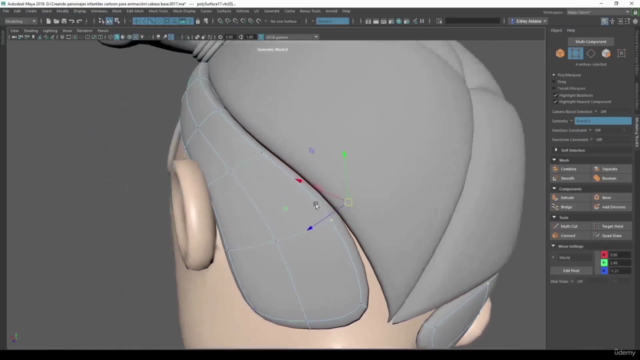The image size is (640, 360).
Task: Open the viewport Lighting menu
Action: pos(50,31)
